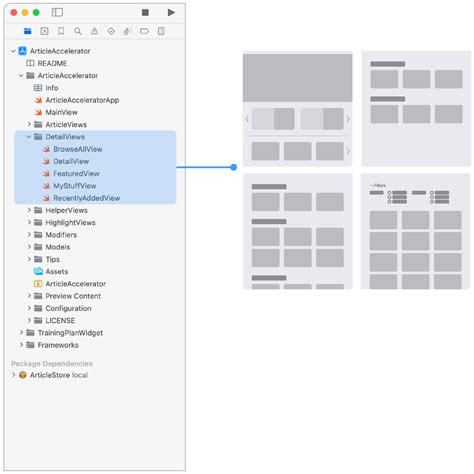Open the Project navigator folder icon
Viewport: 474px width, 474px height.
28,31
